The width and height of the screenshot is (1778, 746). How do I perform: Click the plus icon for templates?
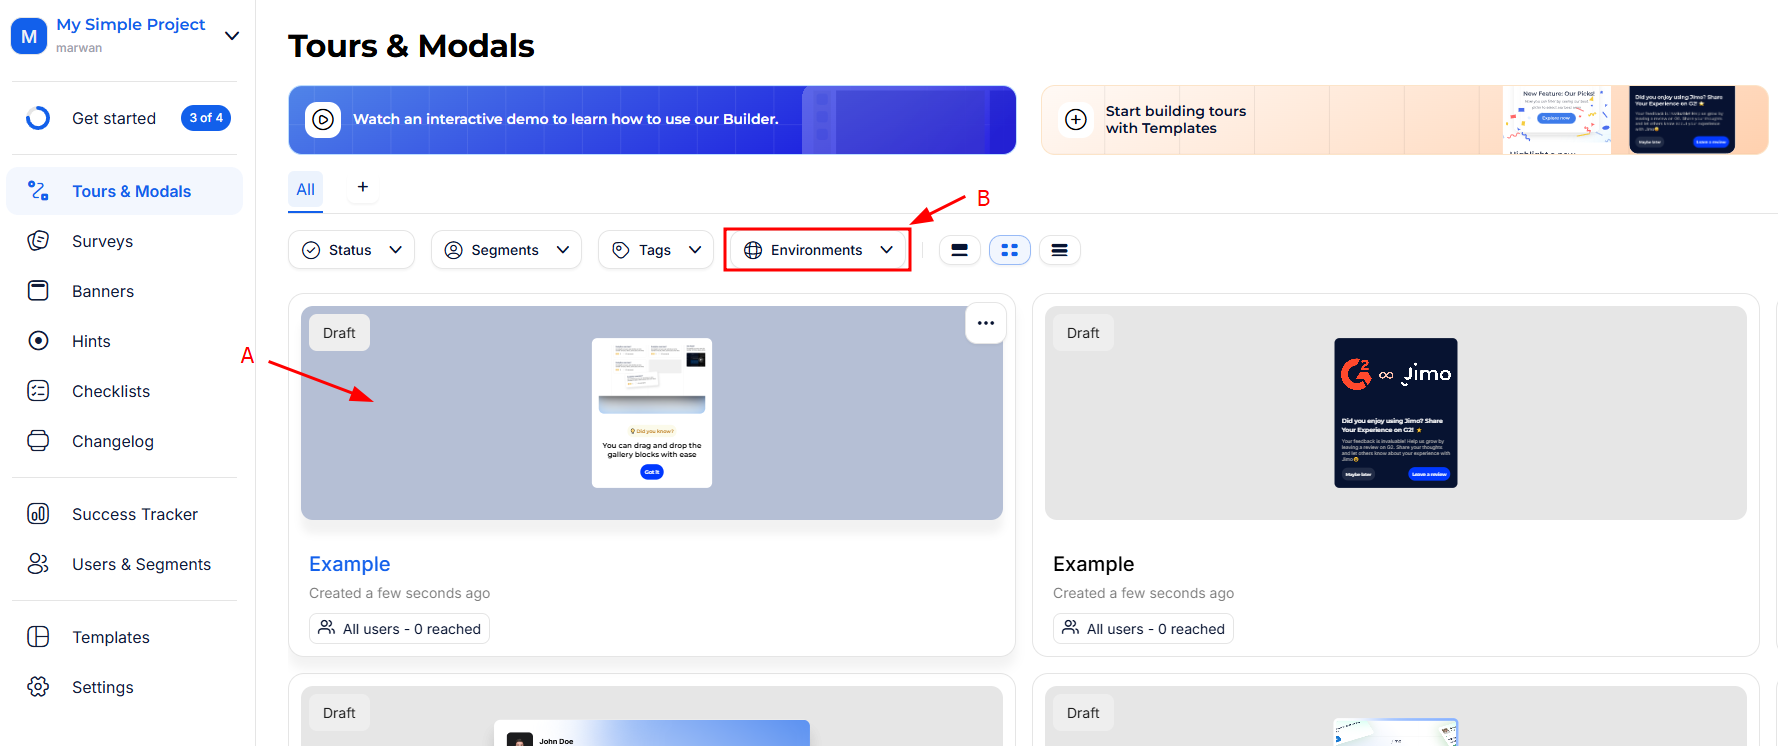(1076, 120)
